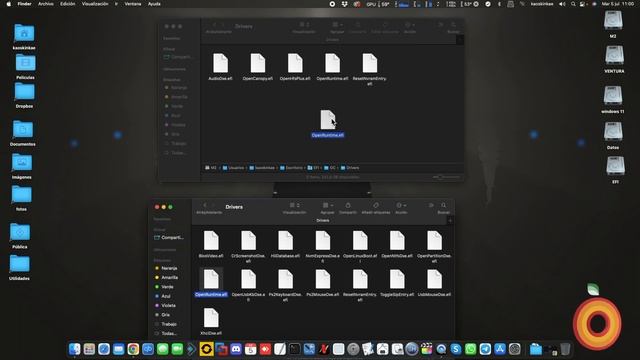Add new tab with plus in lower window
The image size is (640, 360).
click(x=450, y=220)
